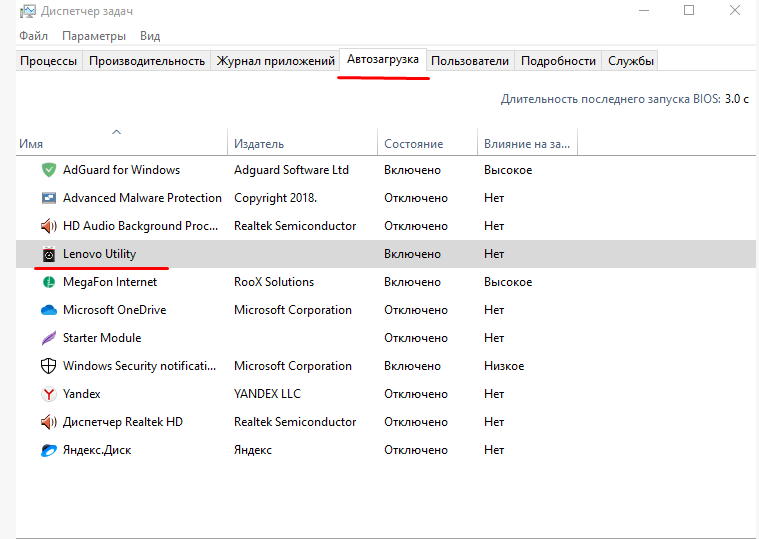
Task: Click the HD Audio Background speaker icon
Action: [x=49, y=226]
